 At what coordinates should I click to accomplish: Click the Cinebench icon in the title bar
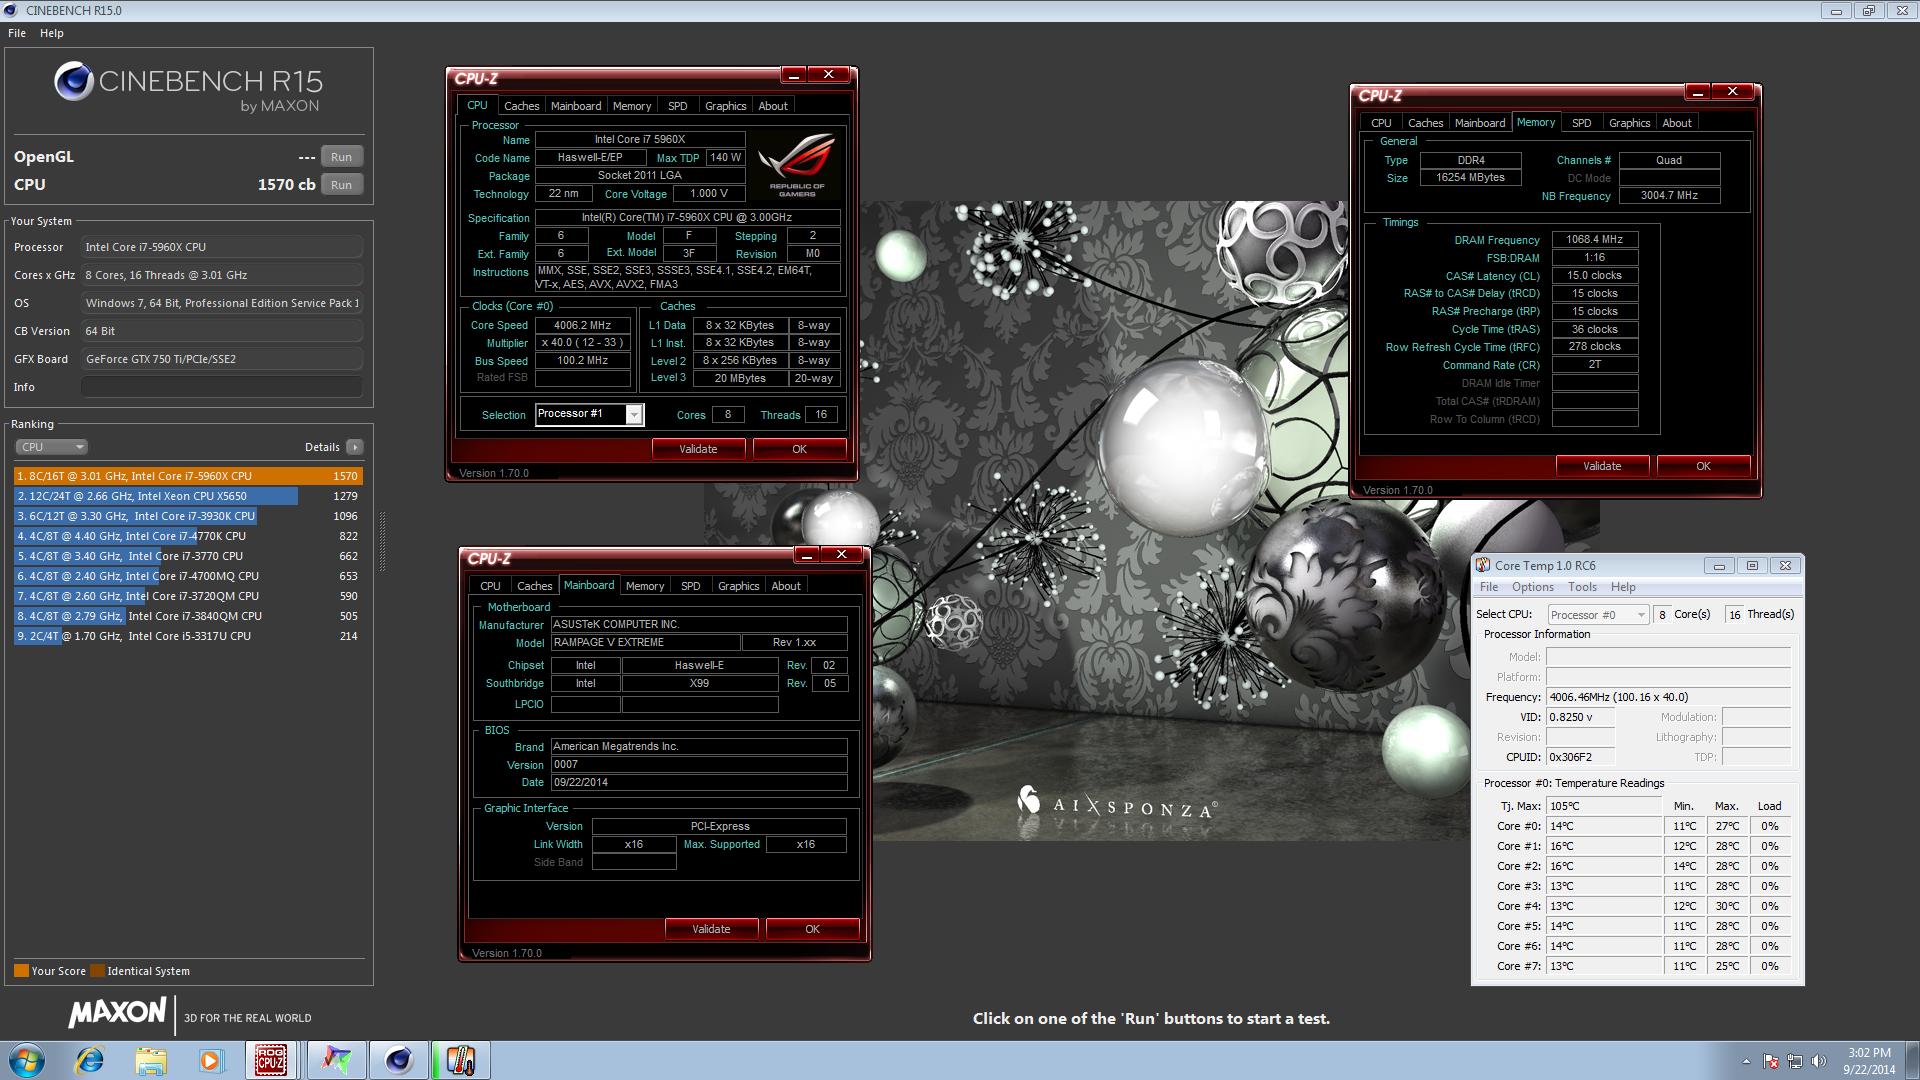[x=10, y=10]
